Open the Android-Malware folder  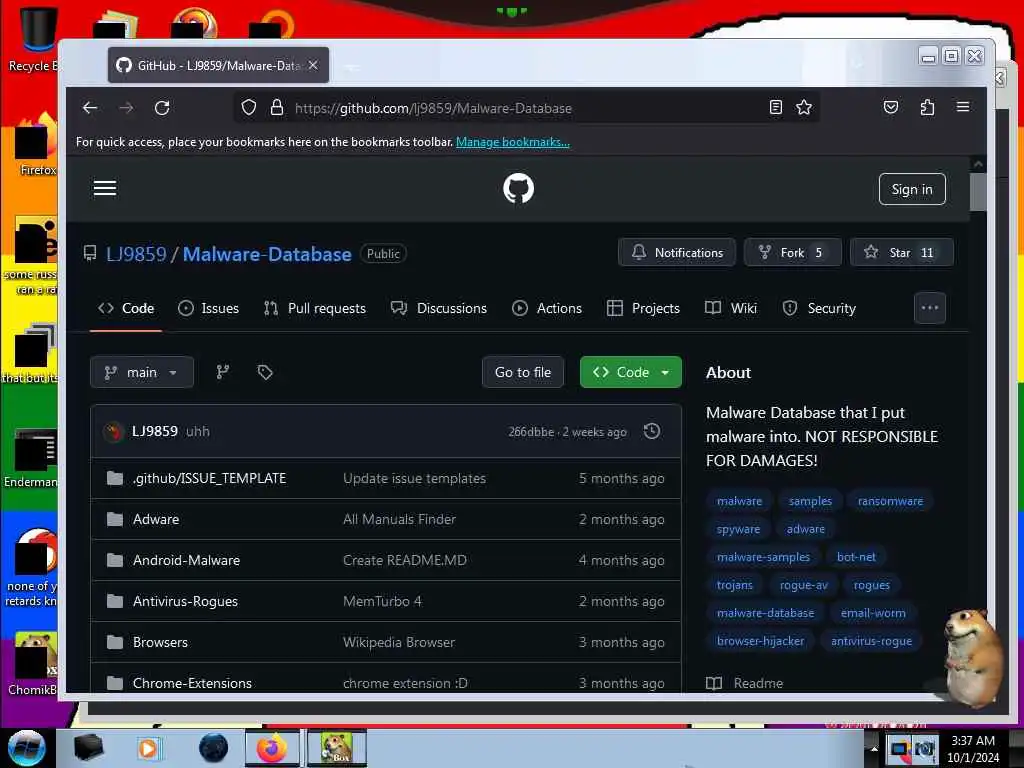click(186, 560)
